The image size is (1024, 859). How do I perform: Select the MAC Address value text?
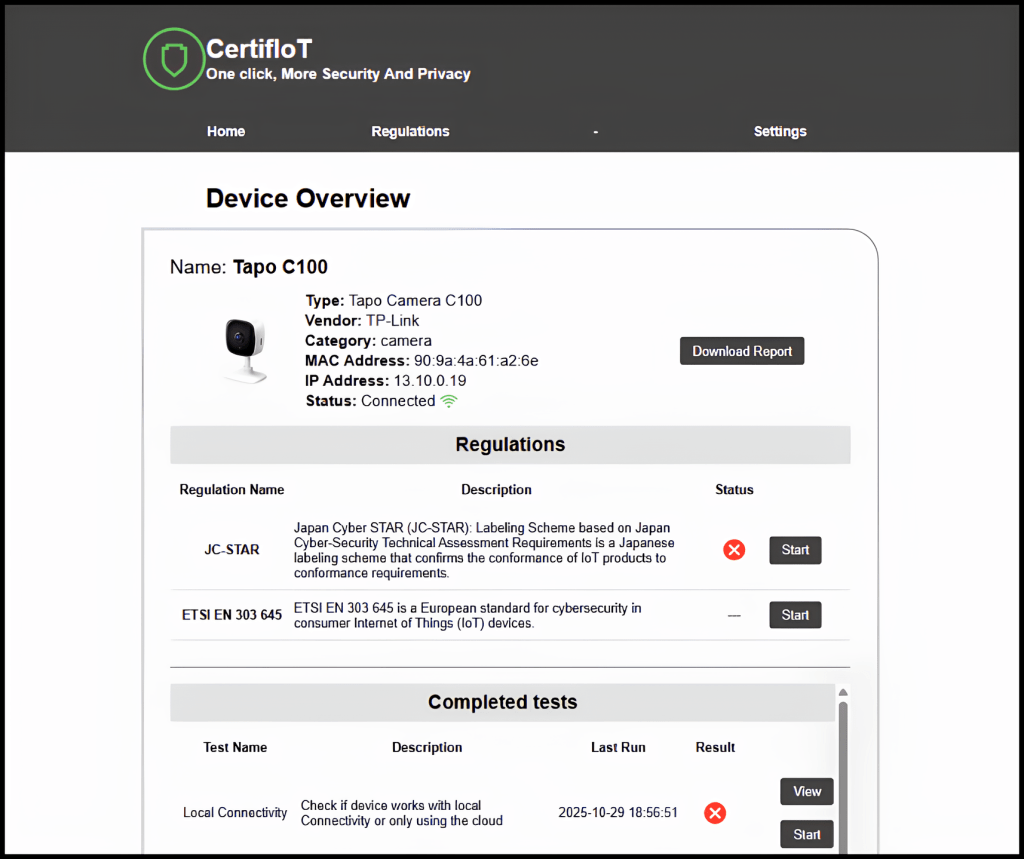(x=476, y=361)
